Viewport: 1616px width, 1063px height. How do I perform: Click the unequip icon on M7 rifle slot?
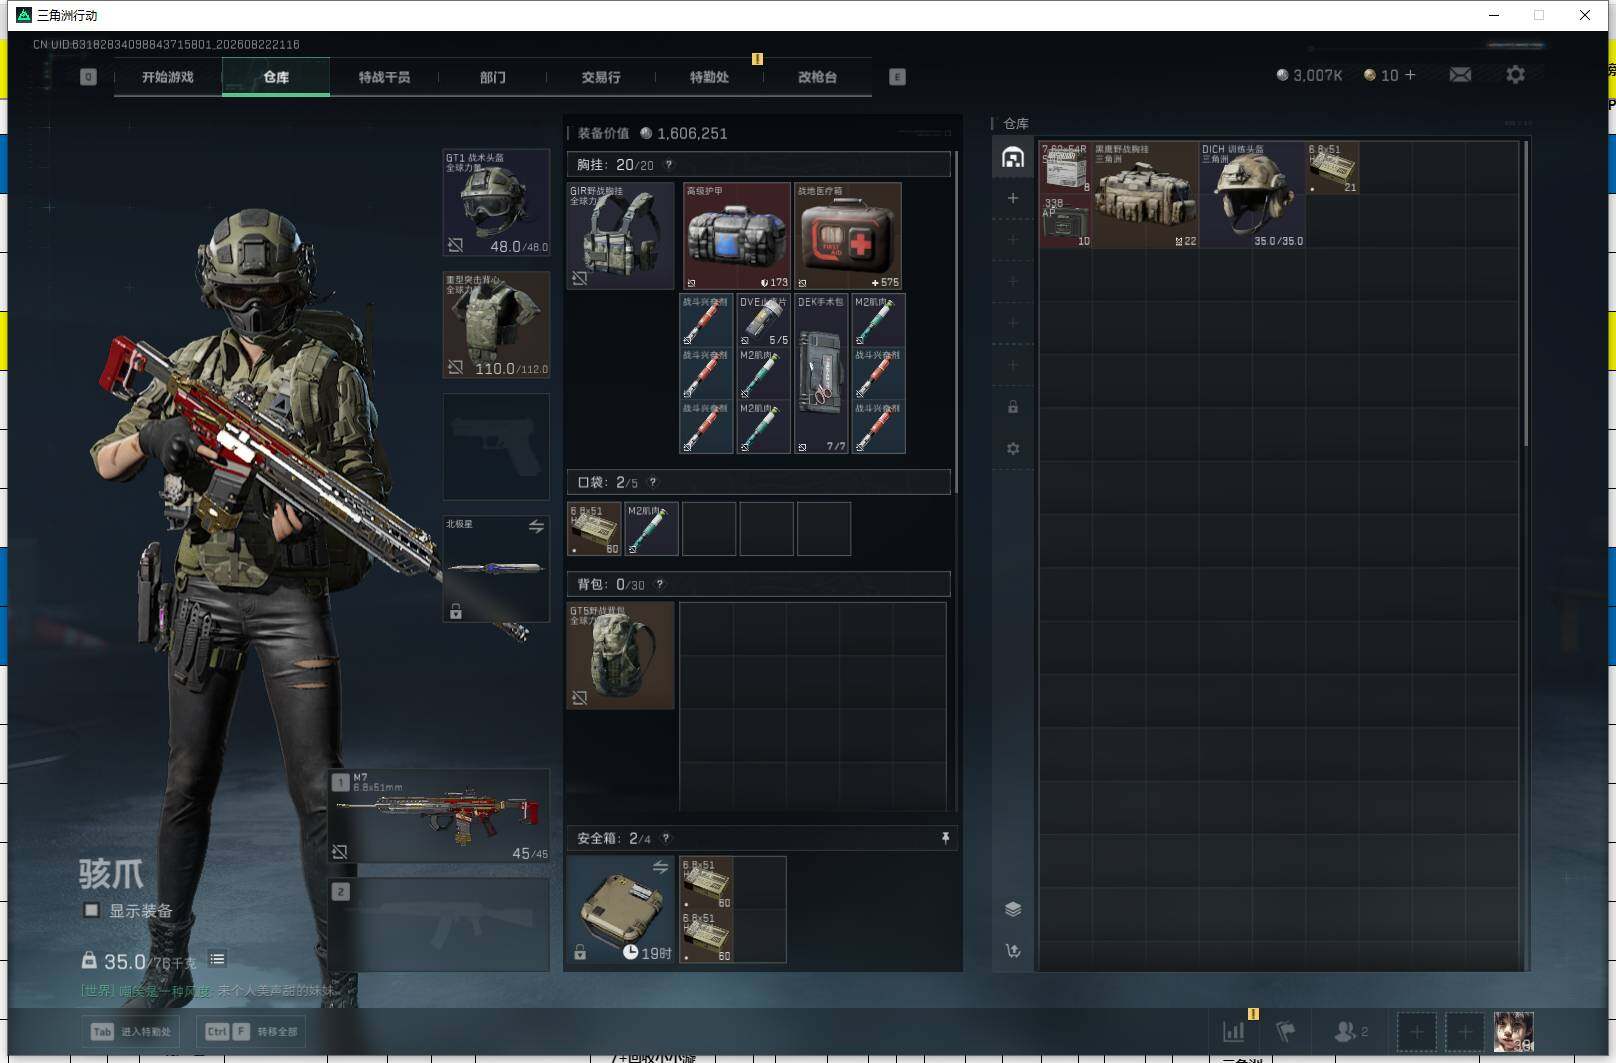pos(340,852)
